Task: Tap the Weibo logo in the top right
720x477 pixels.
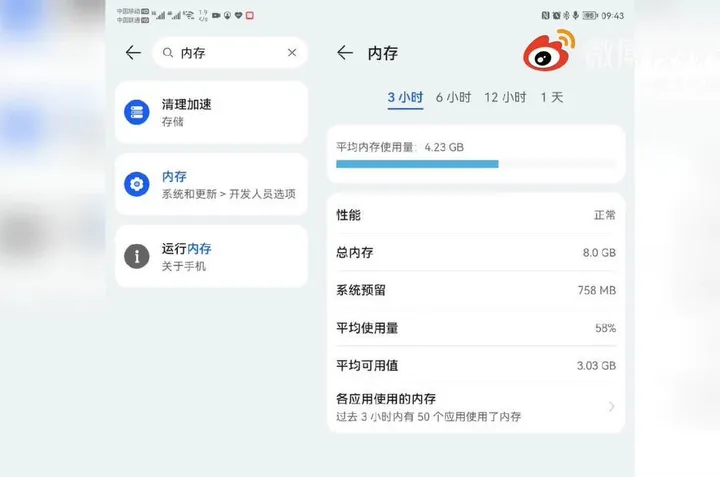Action: (x=549, y=49)
